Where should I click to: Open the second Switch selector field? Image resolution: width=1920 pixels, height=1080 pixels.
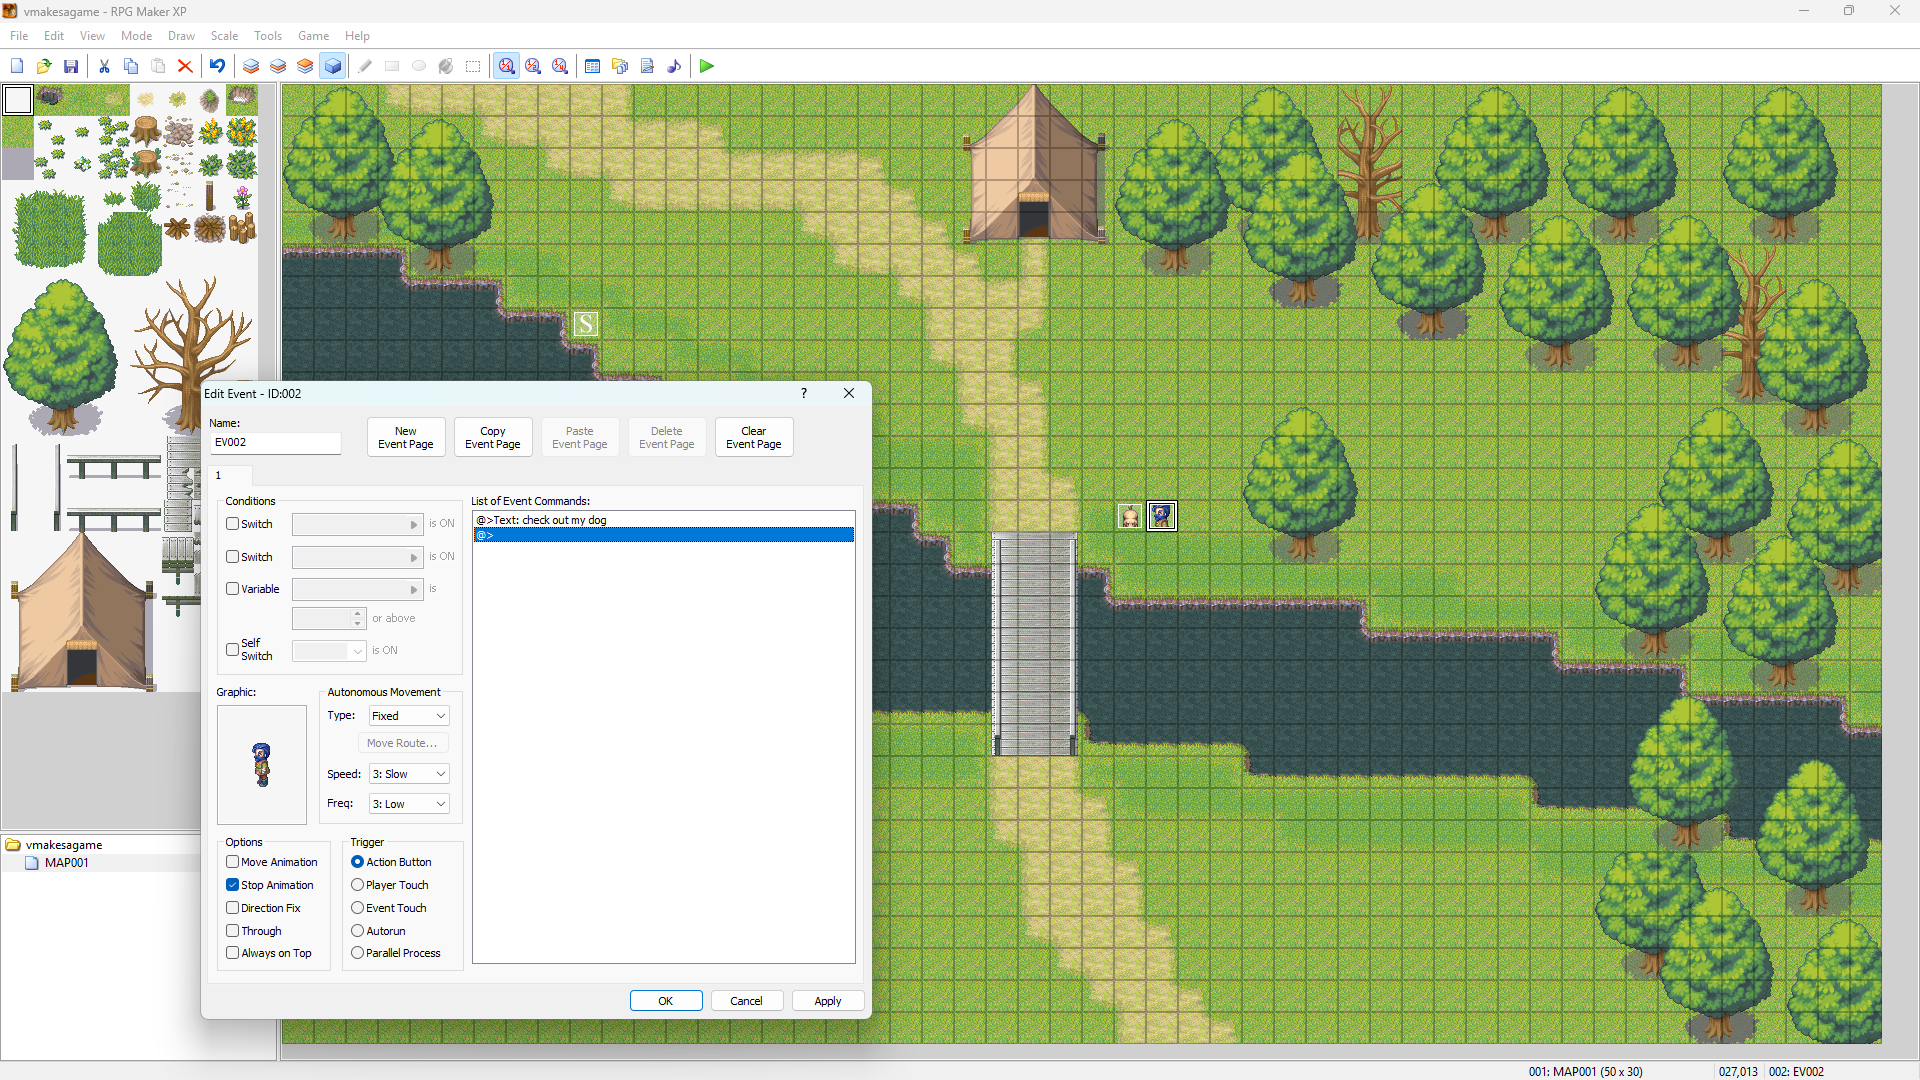coord(358,558)
